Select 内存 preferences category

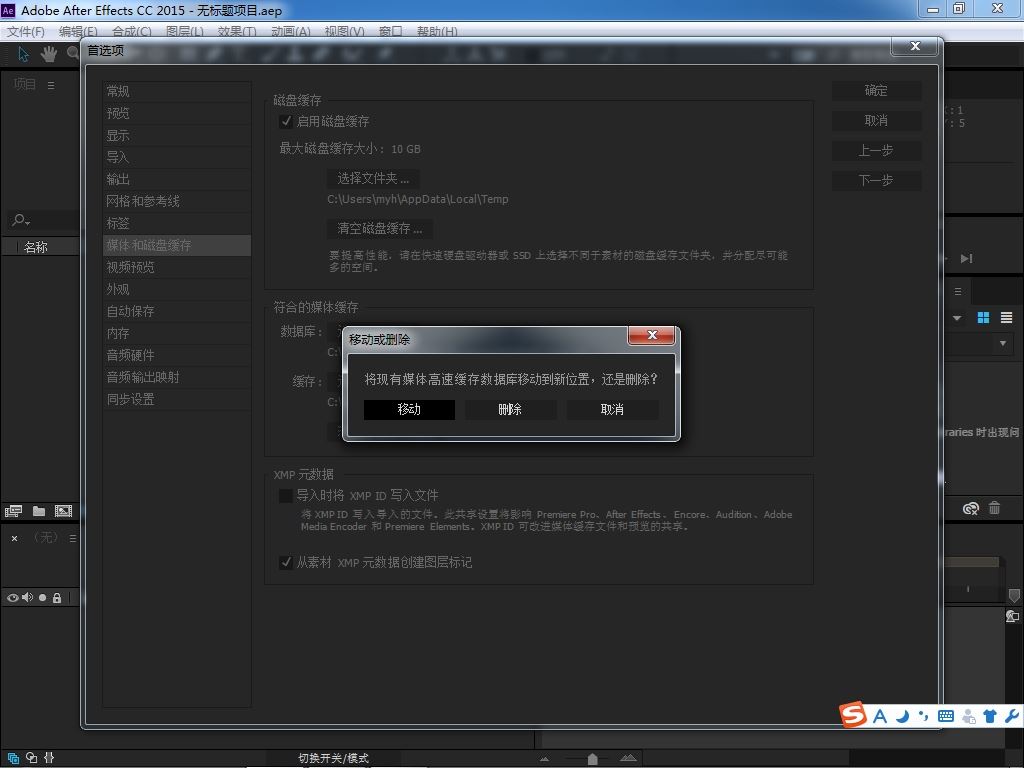[x=177, y=334]
